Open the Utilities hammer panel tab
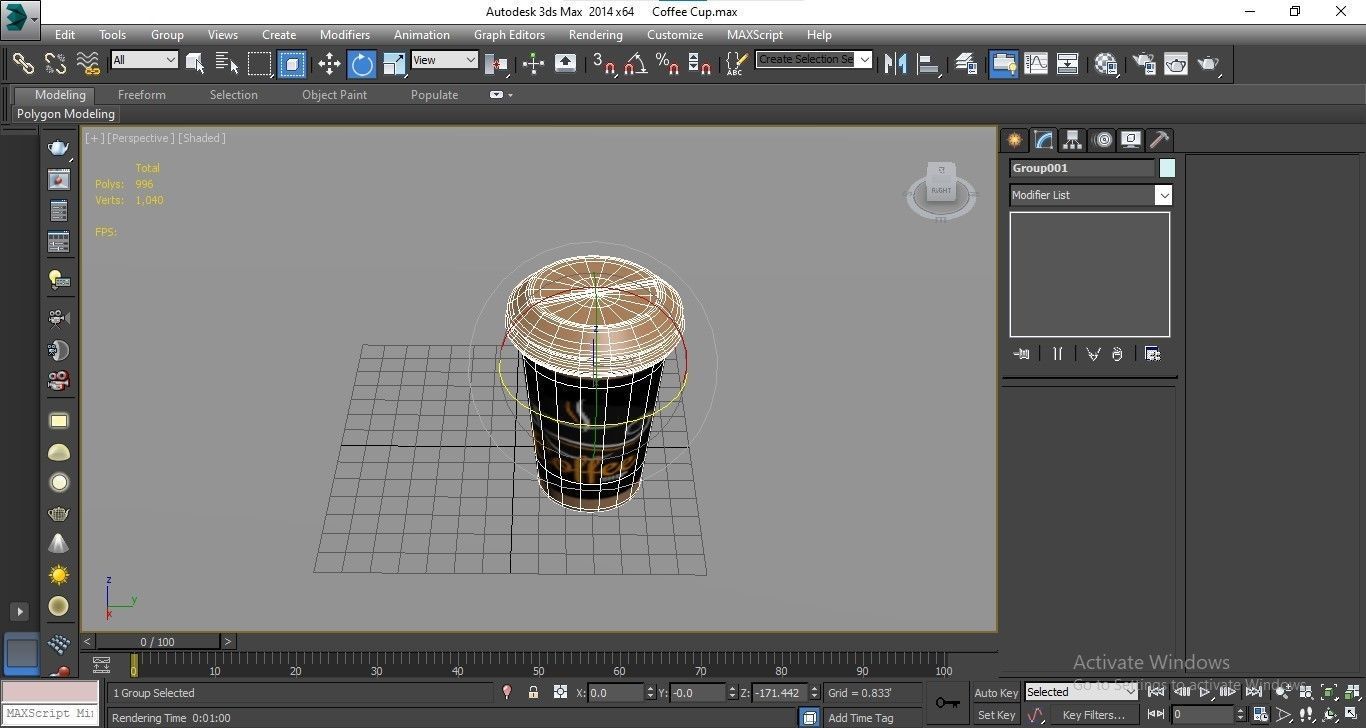 click(x=1159, y=140)
